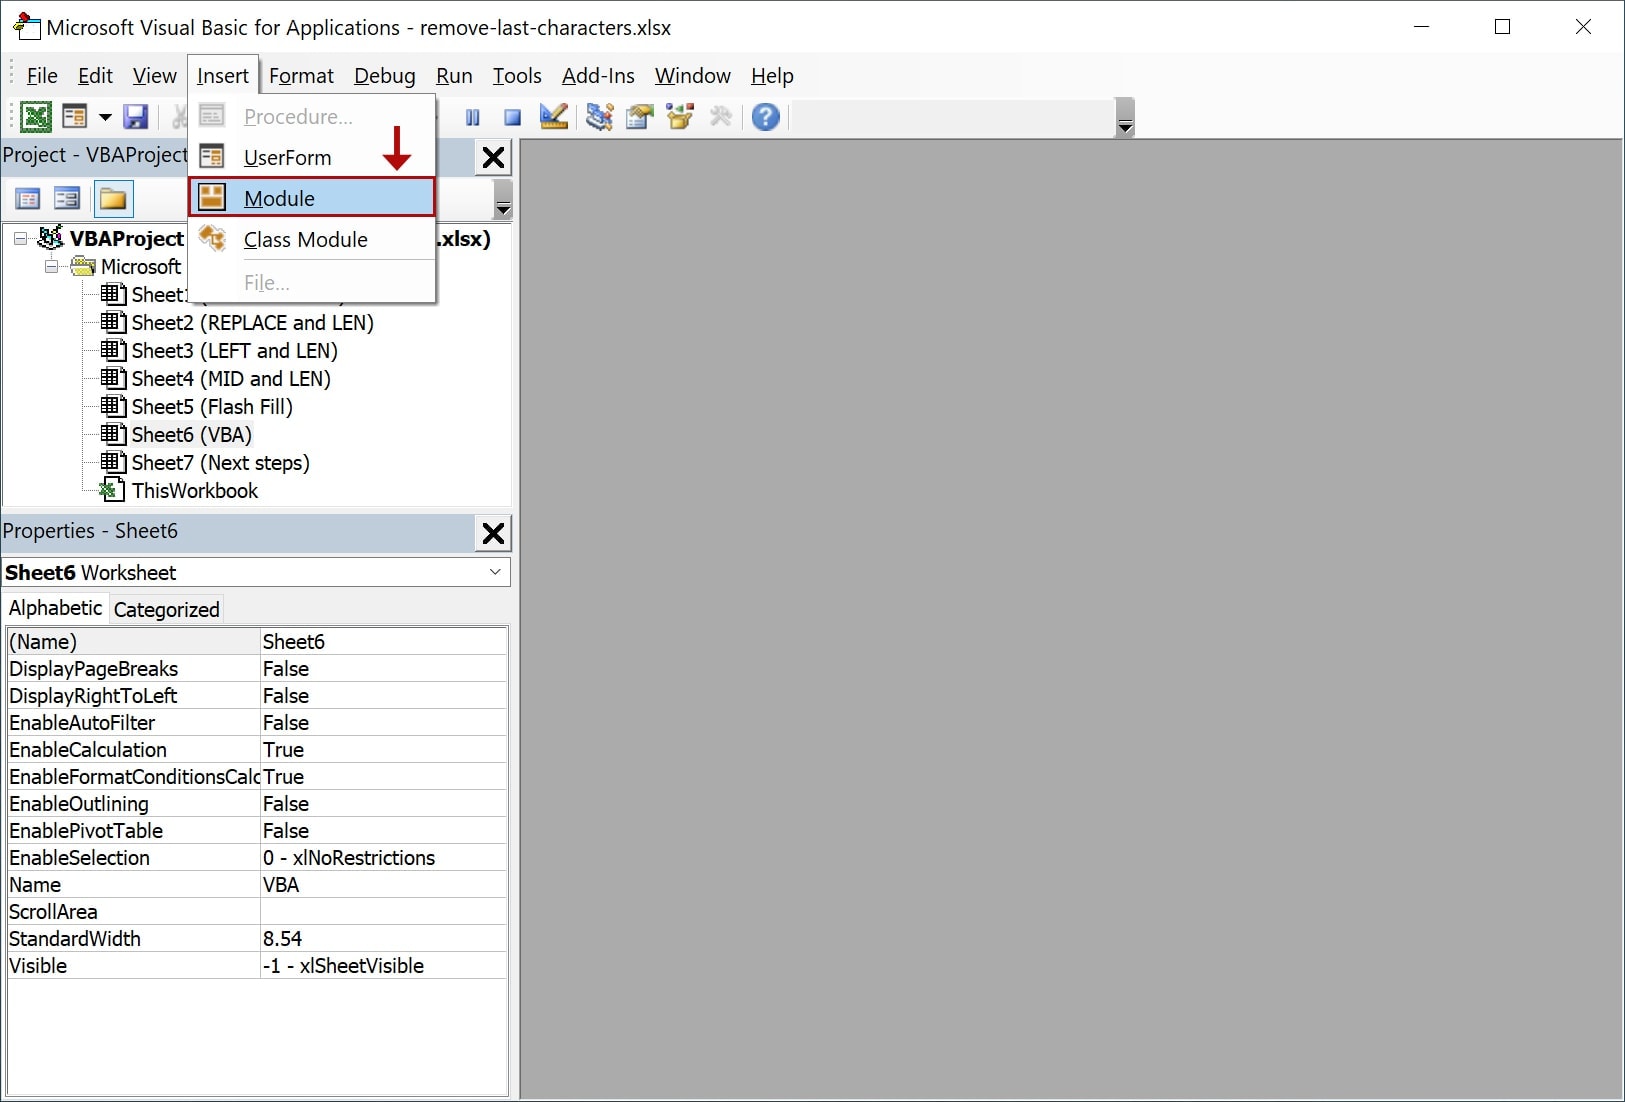Enter Design Mode from the toolbar
The width and height of the screenshot is (1625, 1102).
coord(553,117)
